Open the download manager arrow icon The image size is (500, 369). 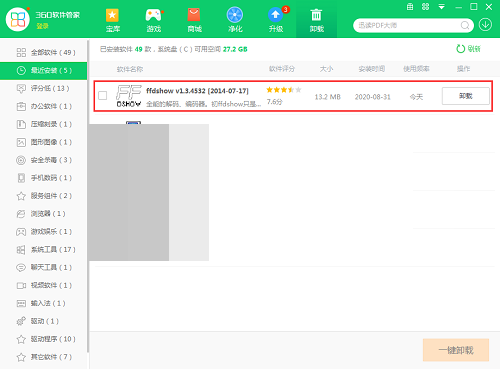(x=485, y=25)
